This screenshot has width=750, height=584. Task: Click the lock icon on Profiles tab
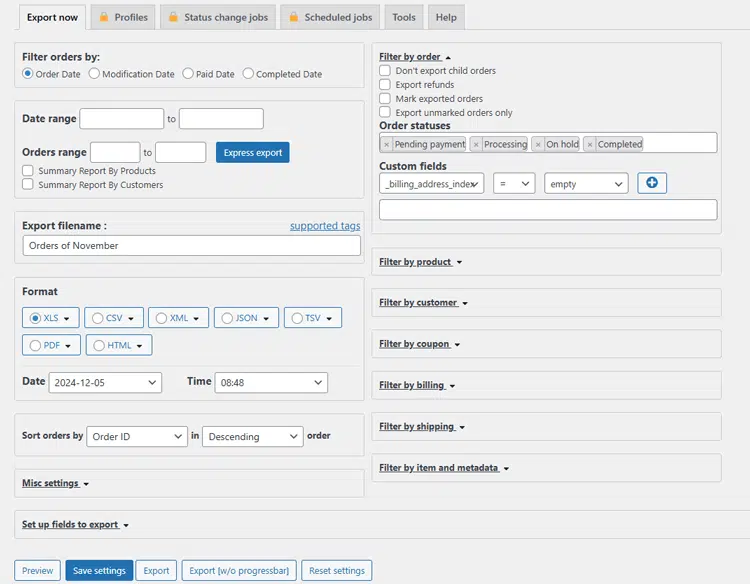pos(103,17)
